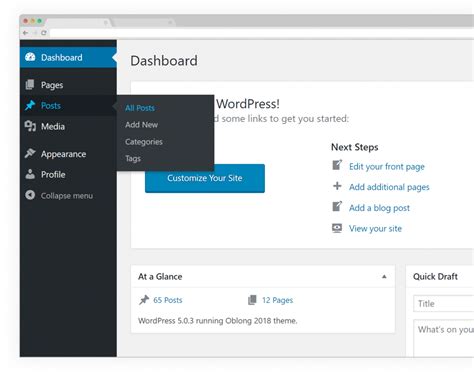Click the plus icon beside Add additional pages

pyautogui.click(x=337, y=186)
